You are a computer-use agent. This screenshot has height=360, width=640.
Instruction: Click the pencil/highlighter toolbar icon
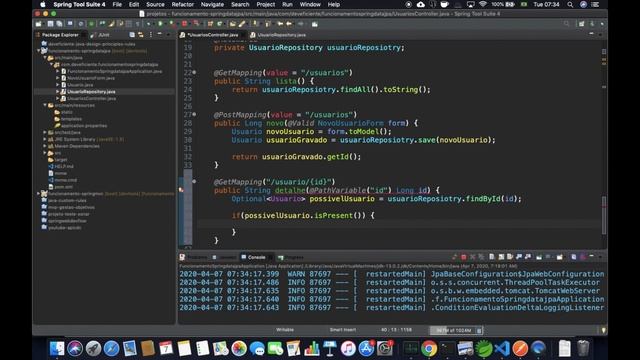pyautogui.click(x=242, y=24)
